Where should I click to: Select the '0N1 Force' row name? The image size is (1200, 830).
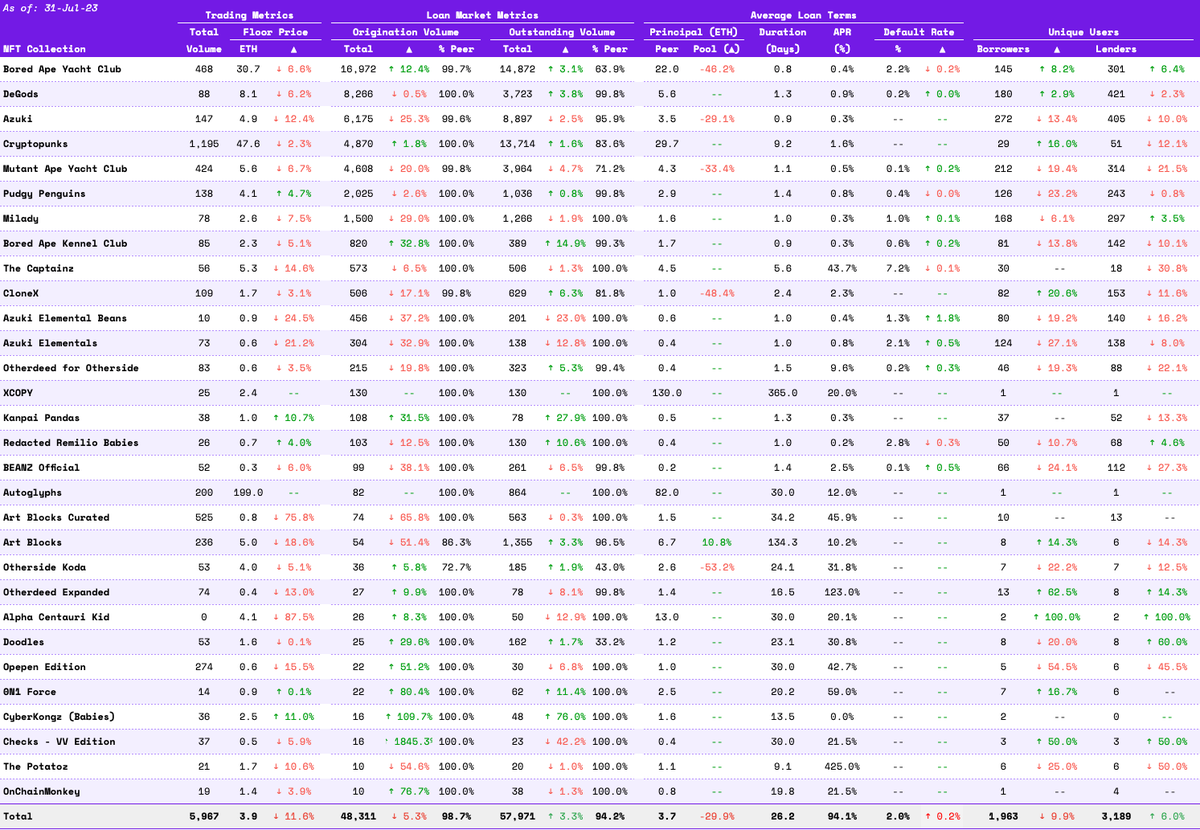pyautogui.click(x=30, y=691)
